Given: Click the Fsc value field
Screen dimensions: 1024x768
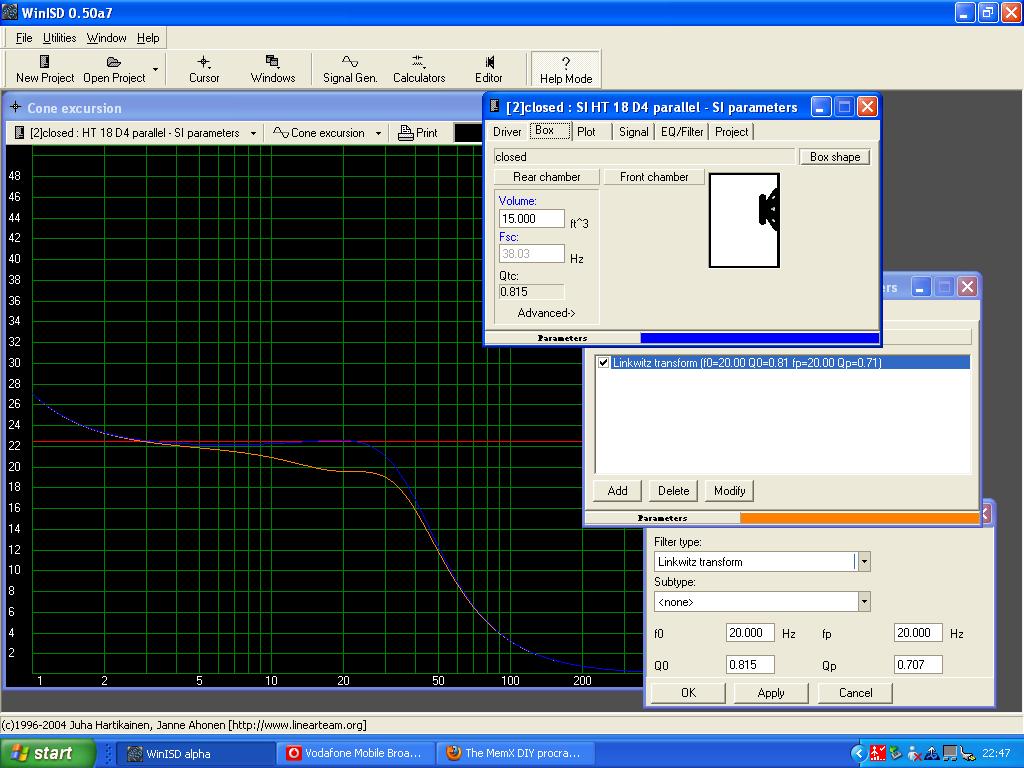Looking at the screenshot, I should 532,253.
